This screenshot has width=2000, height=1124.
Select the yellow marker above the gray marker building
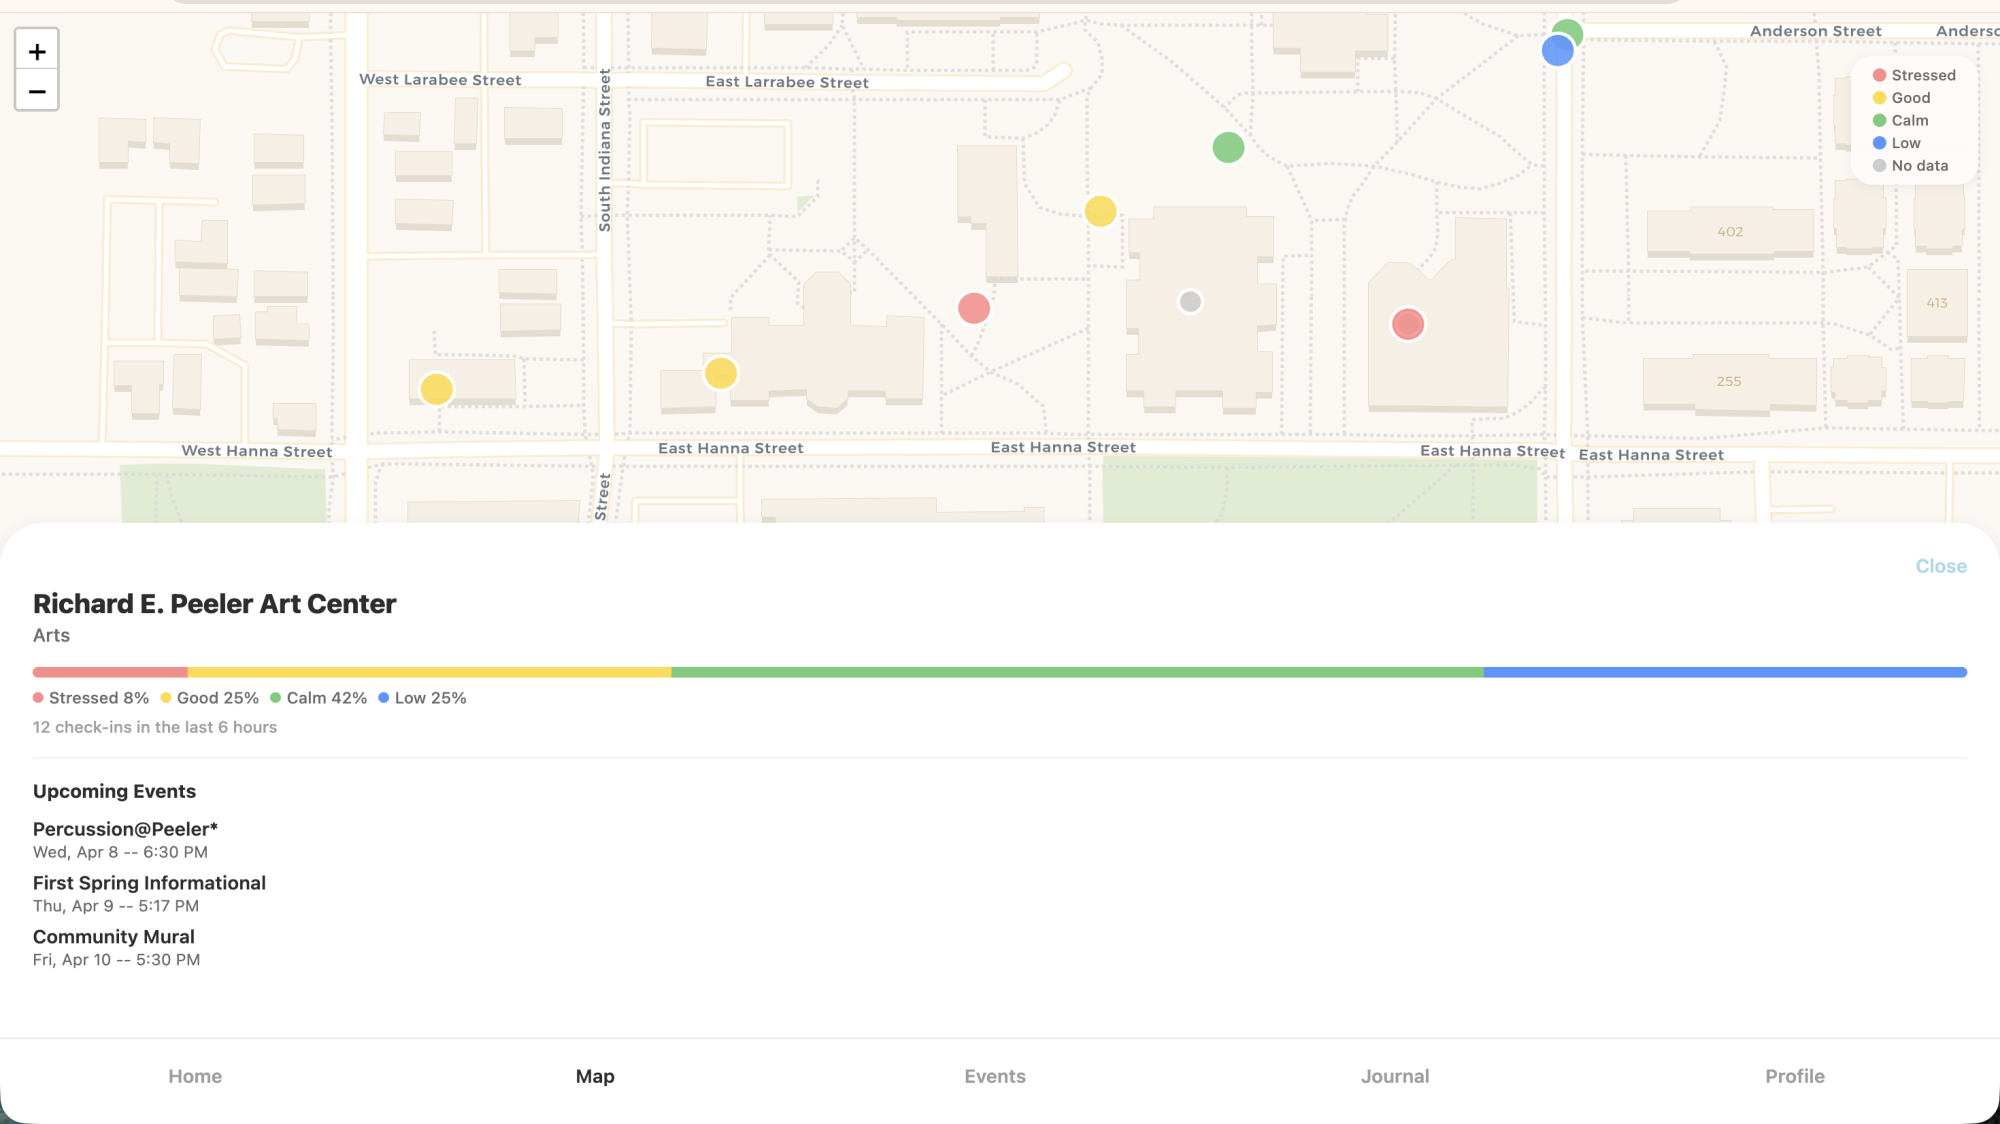tap(1100, 211)
